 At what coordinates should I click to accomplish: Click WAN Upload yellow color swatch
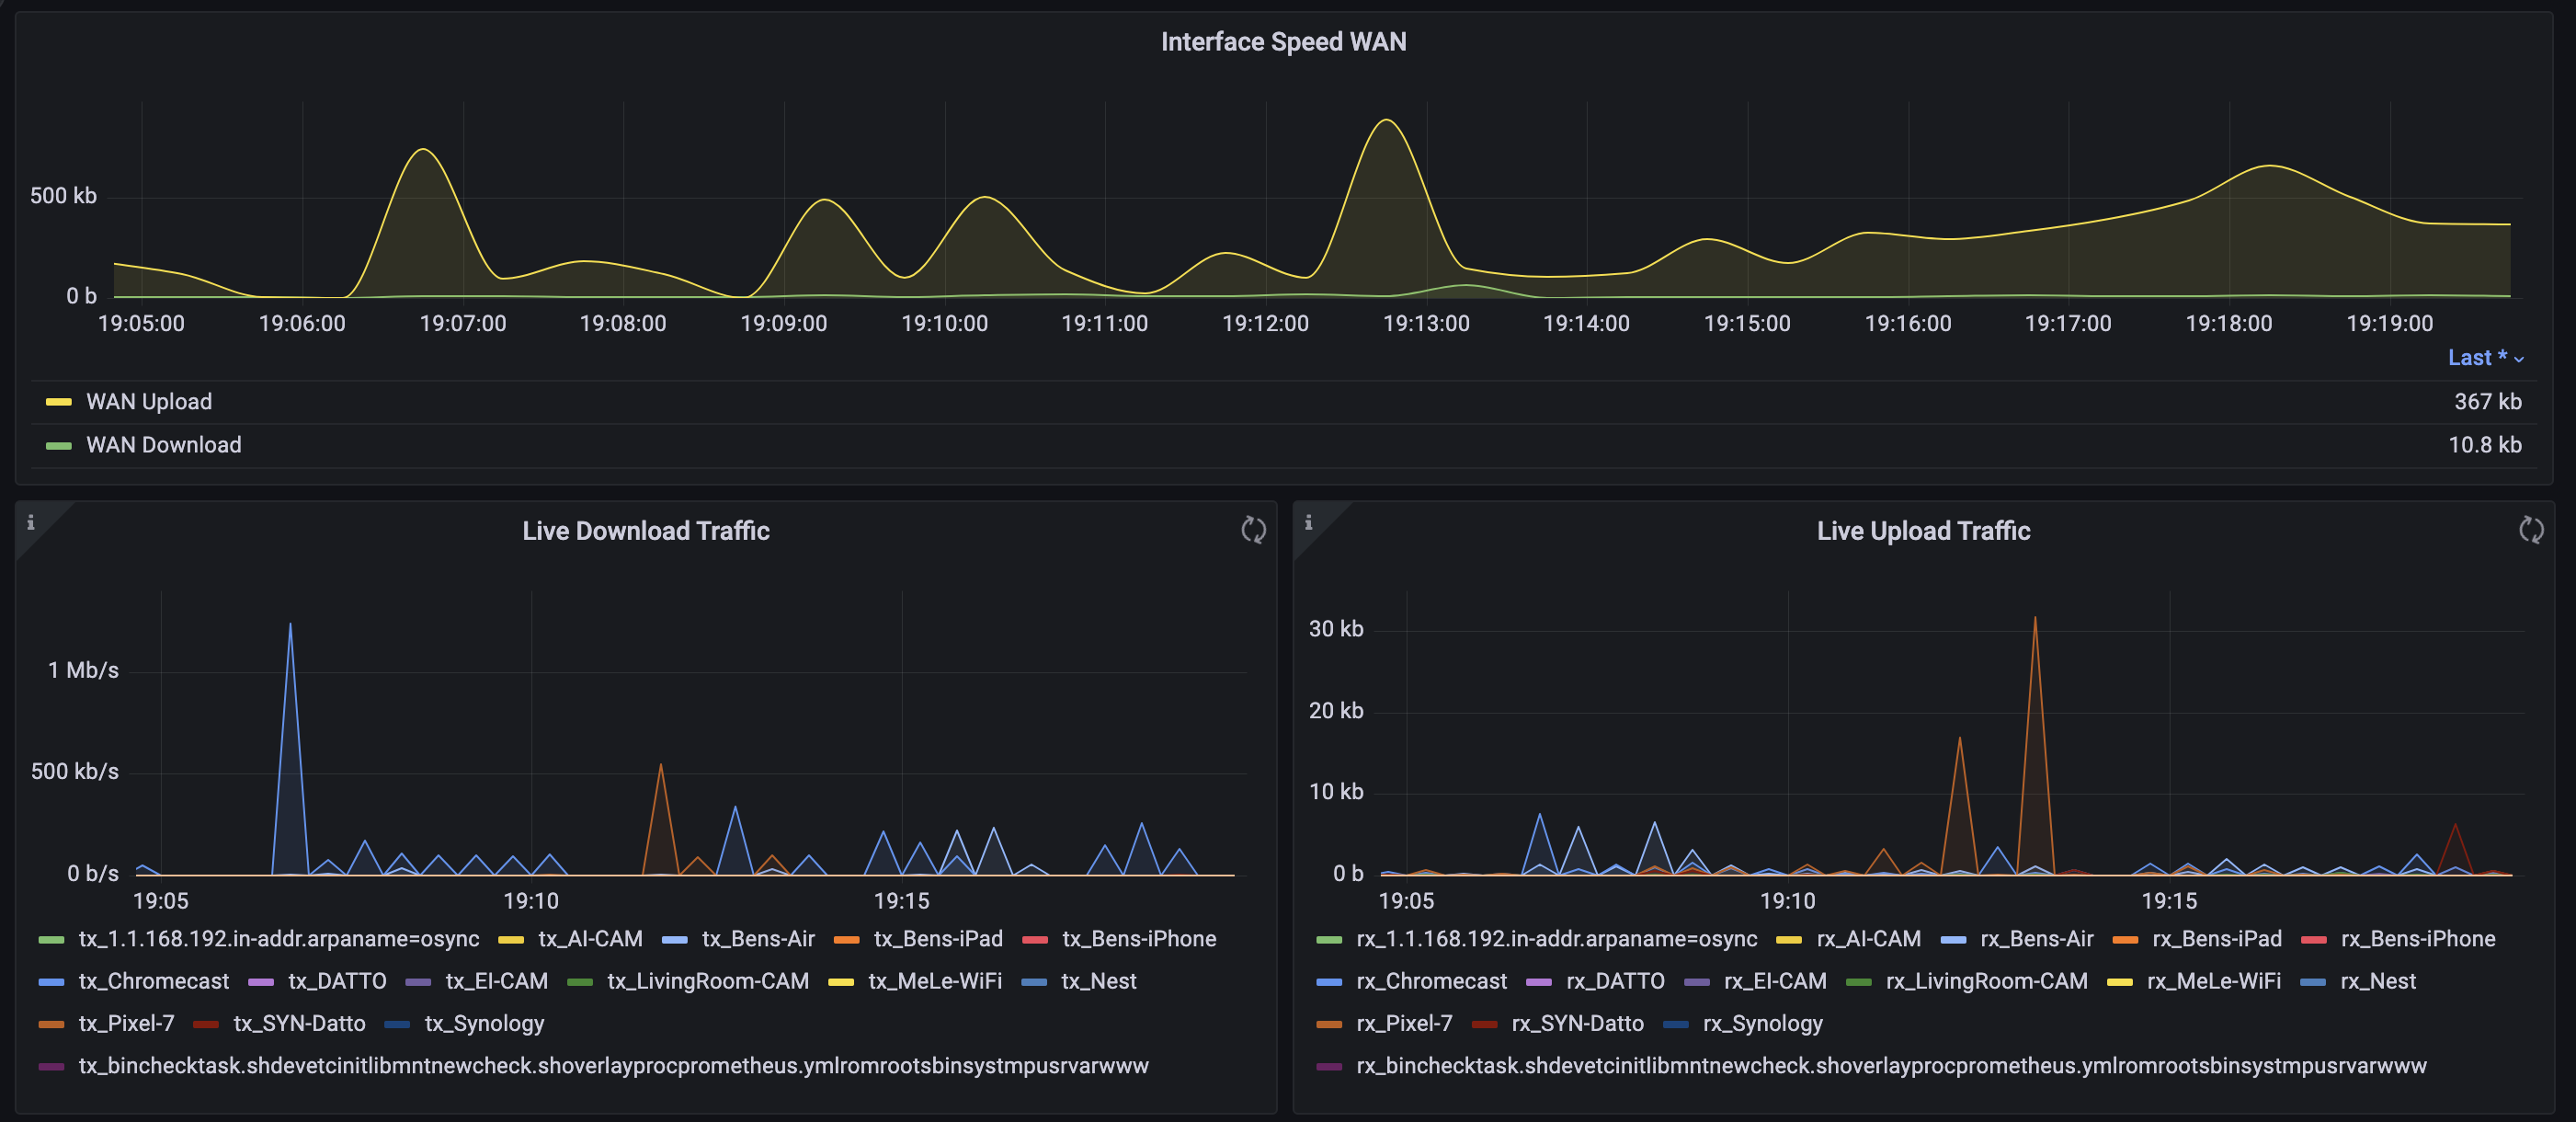59,402
